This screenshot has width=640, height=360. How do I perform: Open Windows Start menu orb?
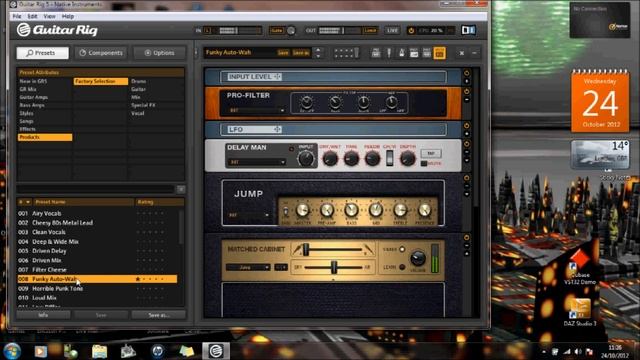pos(12,351)
